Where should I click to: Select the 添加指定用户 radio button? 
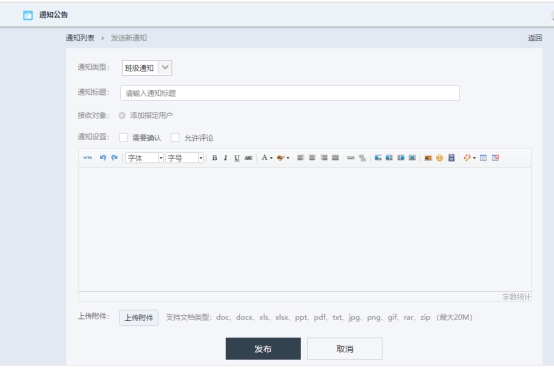point(122,116)
